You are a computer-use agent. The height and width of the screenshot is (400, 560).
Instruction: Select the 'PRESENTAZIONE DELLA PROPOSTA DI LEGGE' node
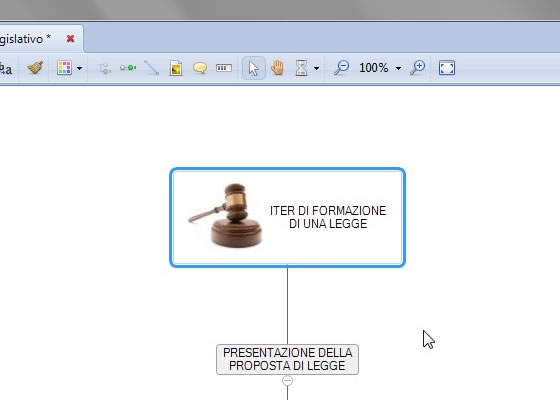point(288,359)
